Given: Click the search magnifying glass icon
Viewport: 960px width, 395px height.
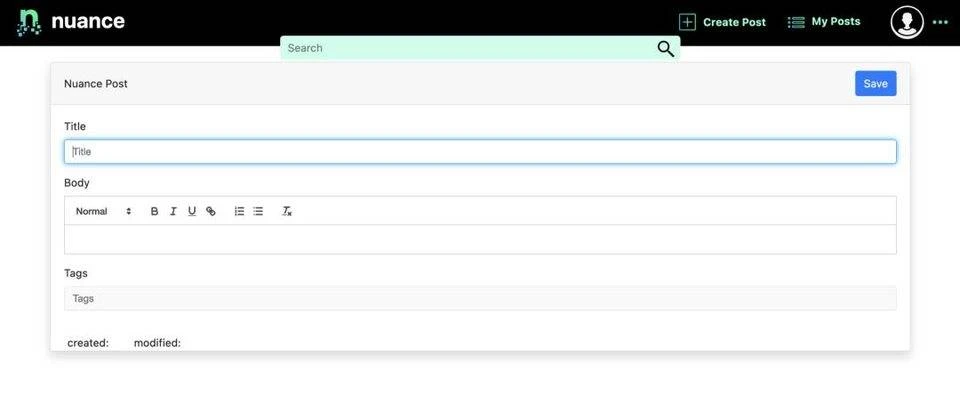Looking at the screenshot, I should tap(666, 49).
